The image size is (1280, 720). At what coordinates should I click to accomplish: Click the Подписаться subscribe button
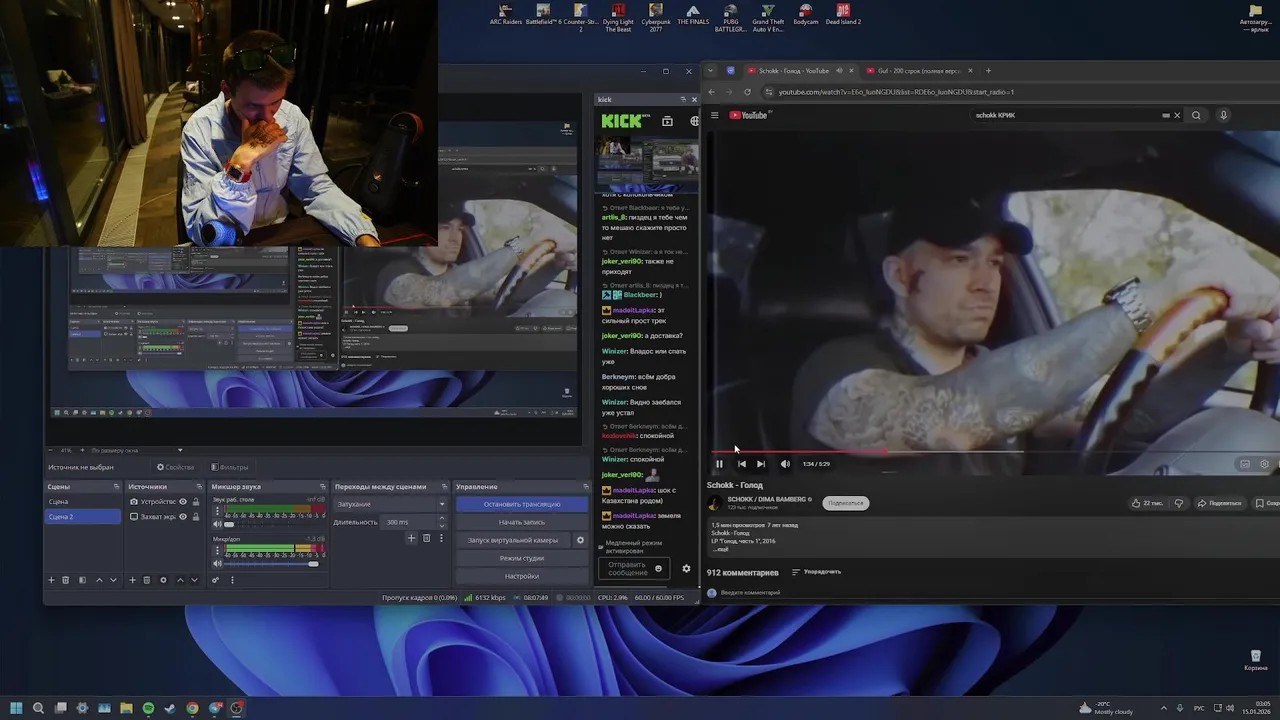pyautogui.click(x=845, y=503)
